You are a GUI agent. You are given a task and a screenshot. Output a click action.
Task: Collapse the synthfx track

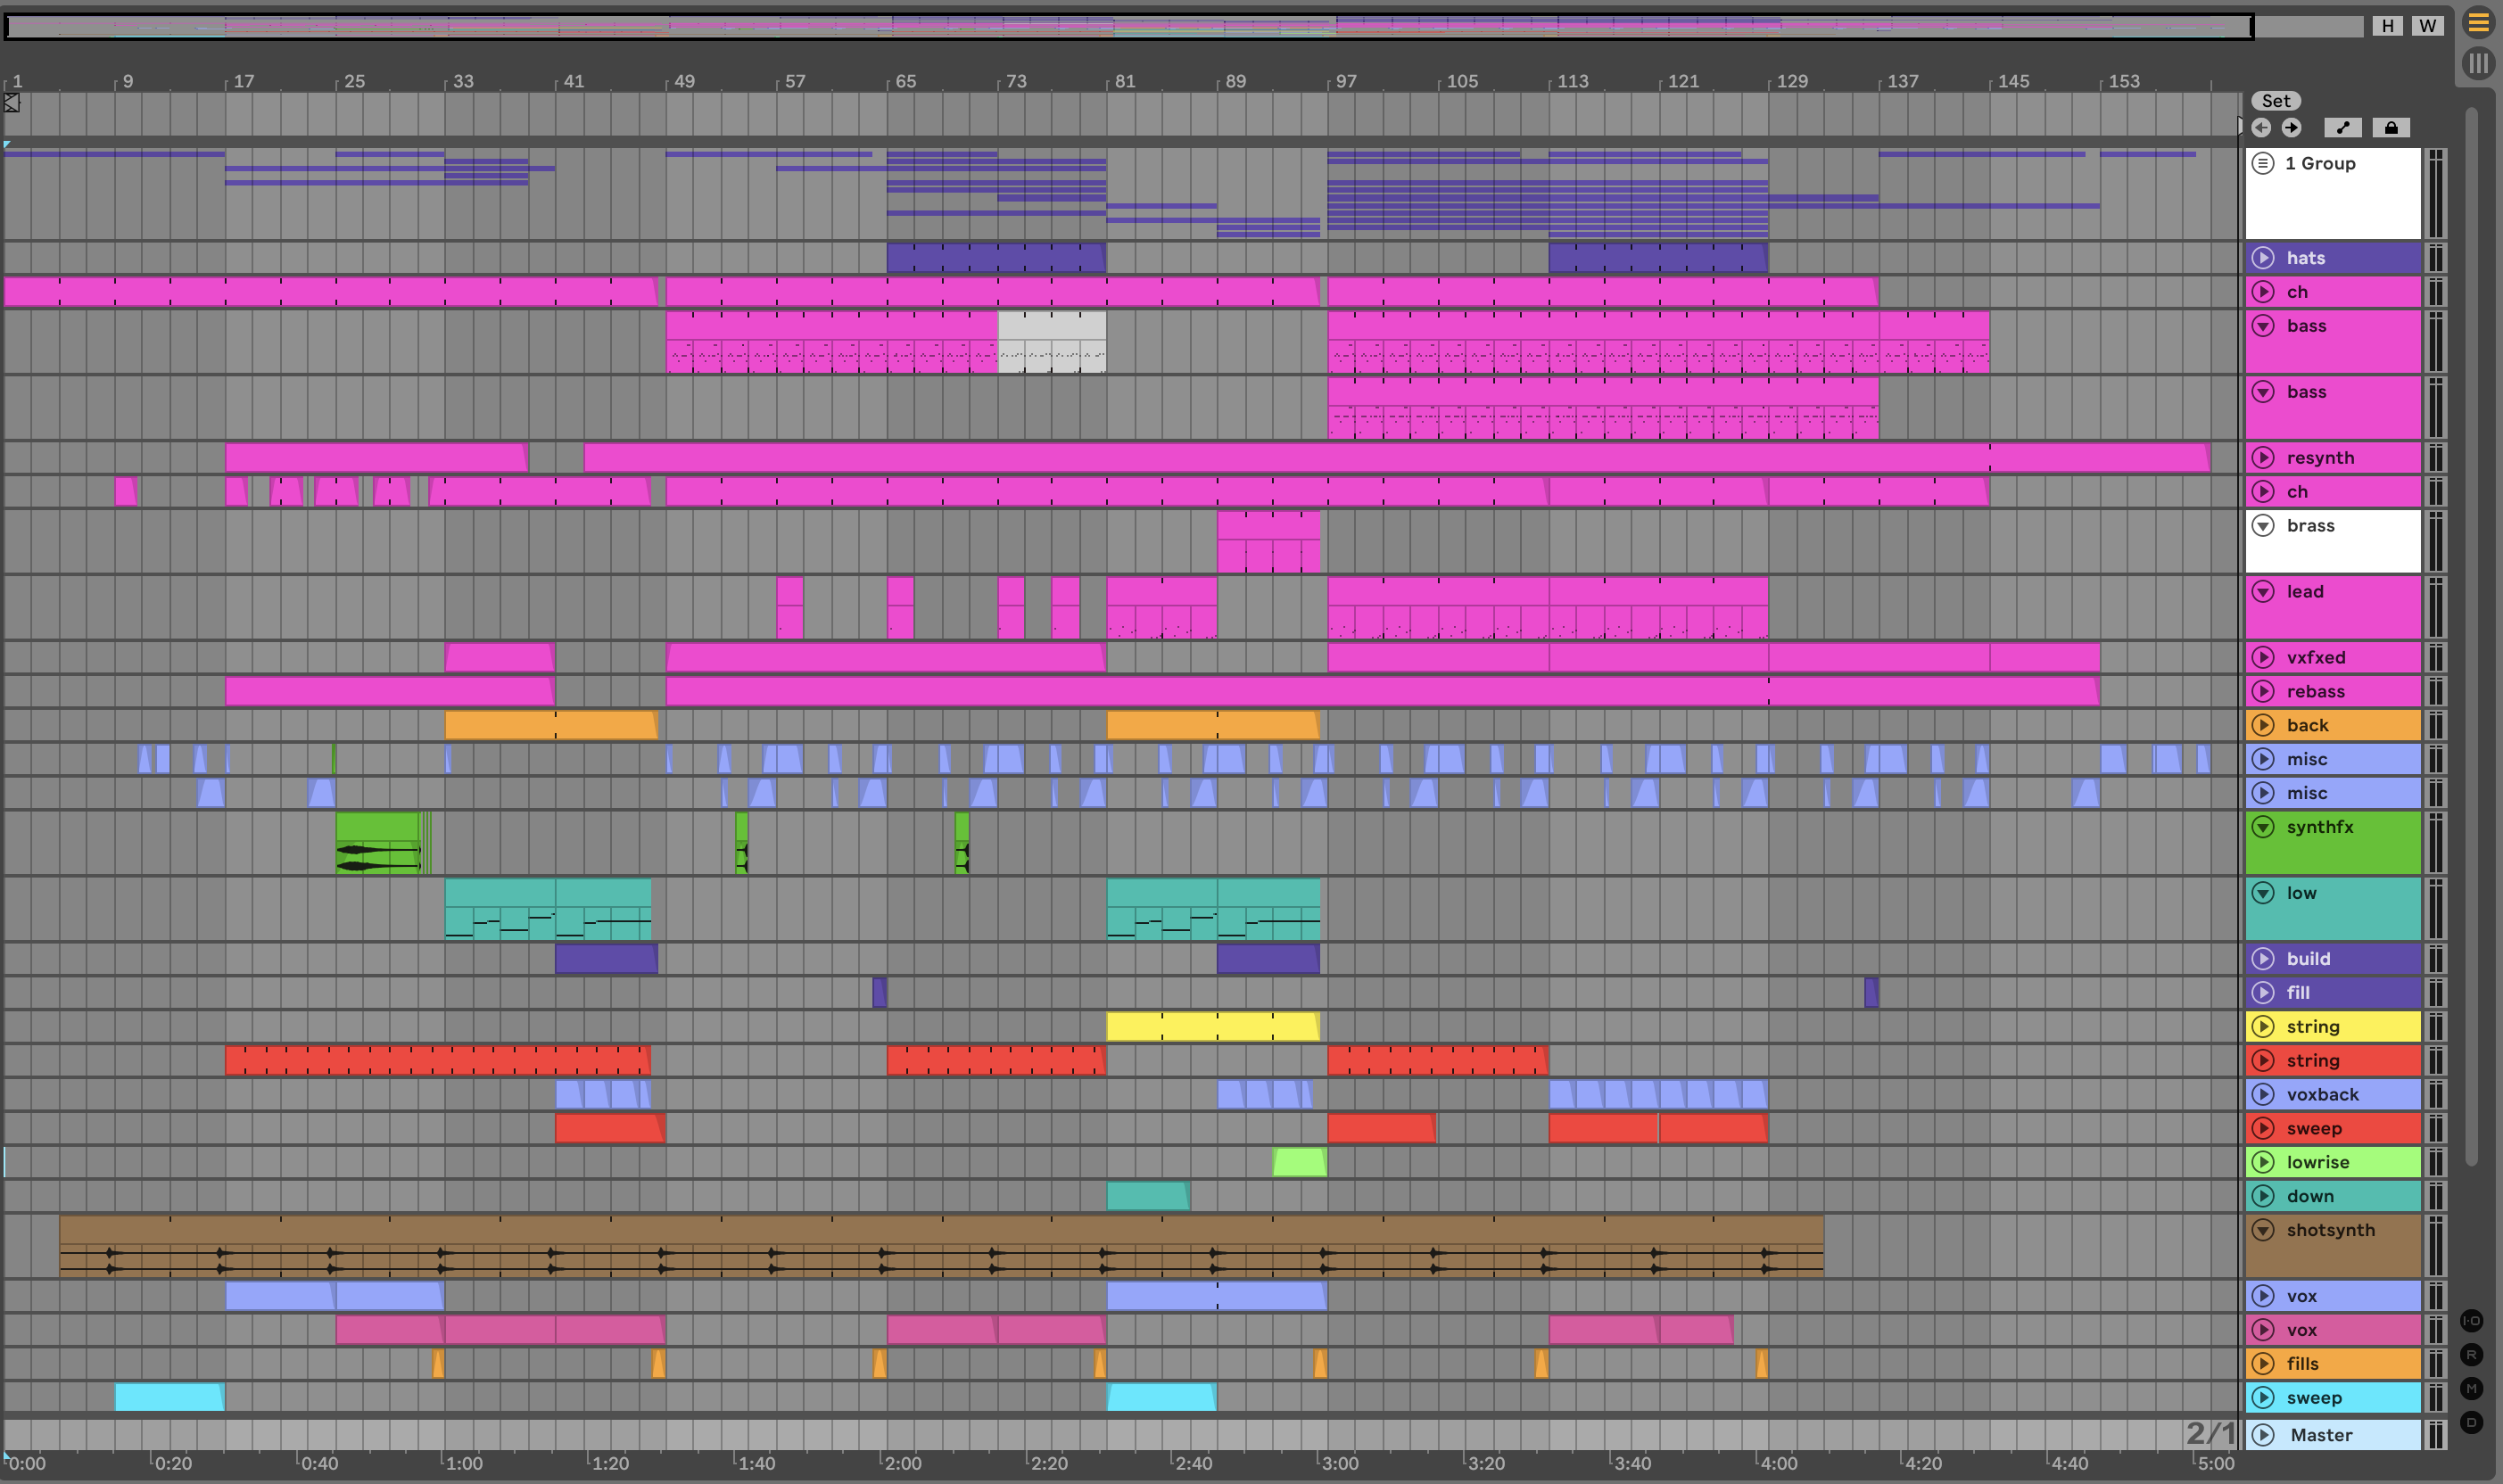coord(2263,827)
